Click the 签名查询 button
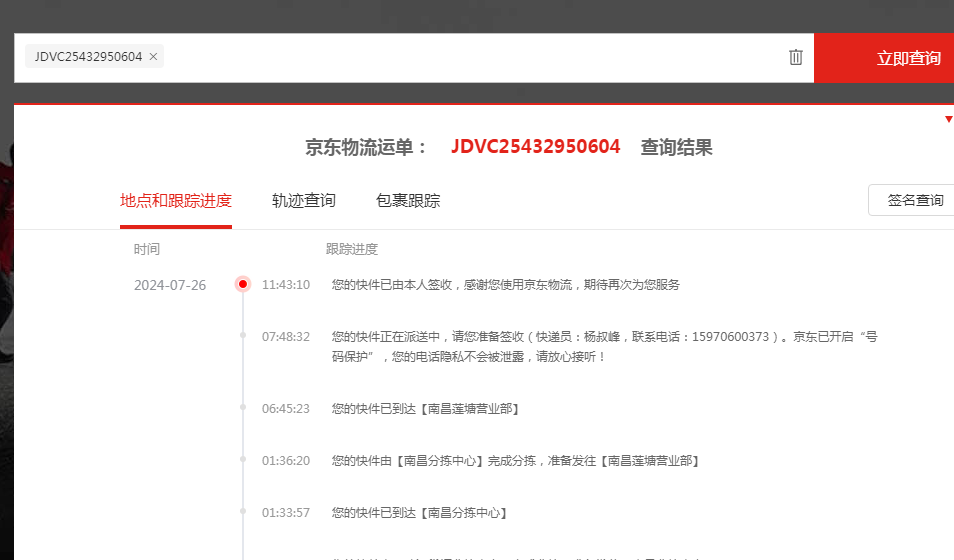 pos(911,200)
